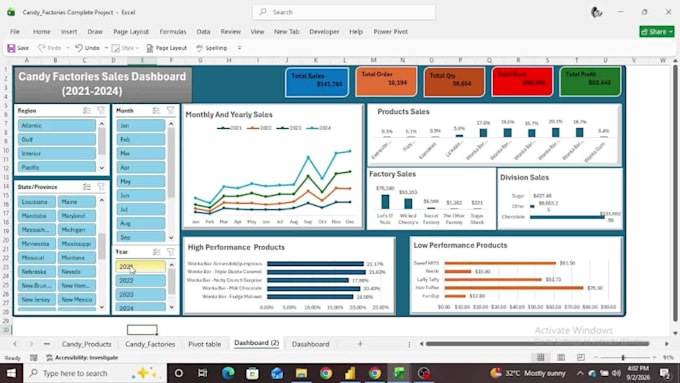Open the File menu
Image resolution: width=680 pixels, height=383 pixels.
[x=15, y=32]
